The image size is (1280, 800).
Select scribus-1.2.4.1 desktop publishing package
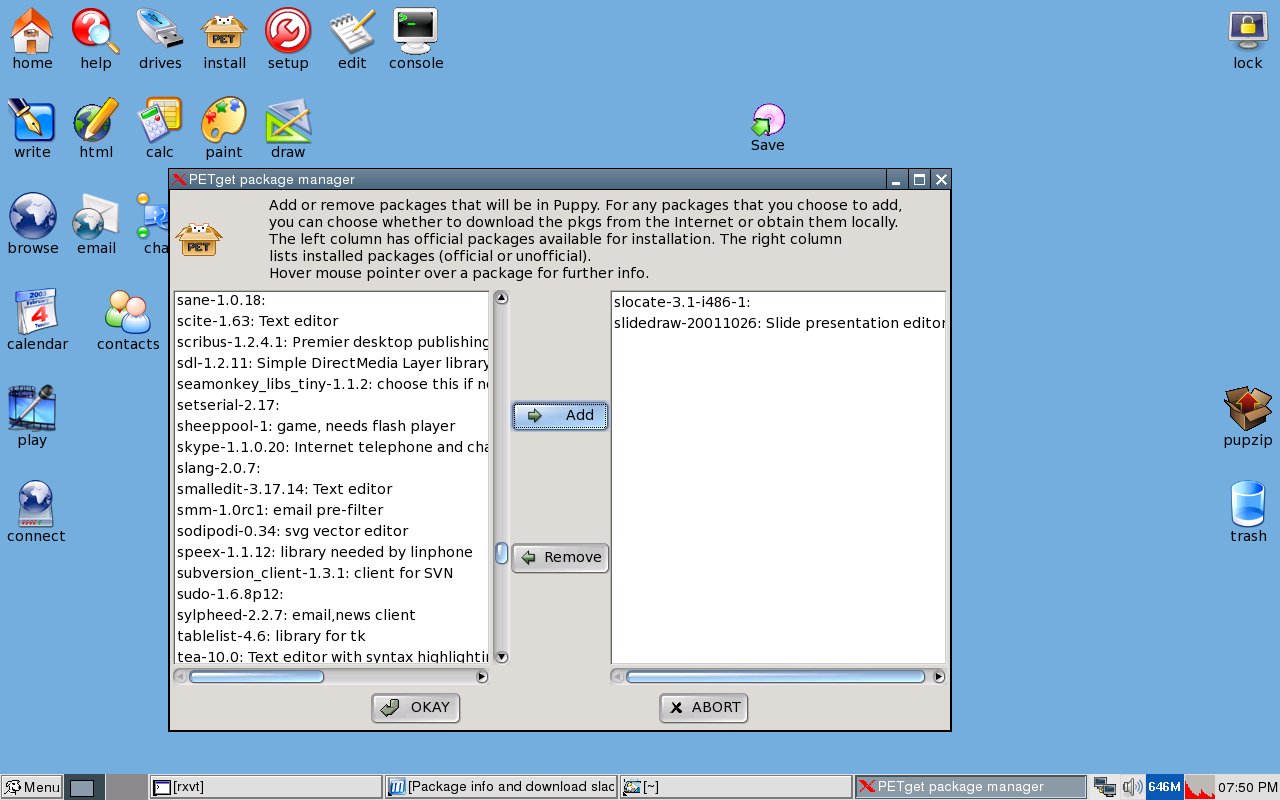coord(331,342)
